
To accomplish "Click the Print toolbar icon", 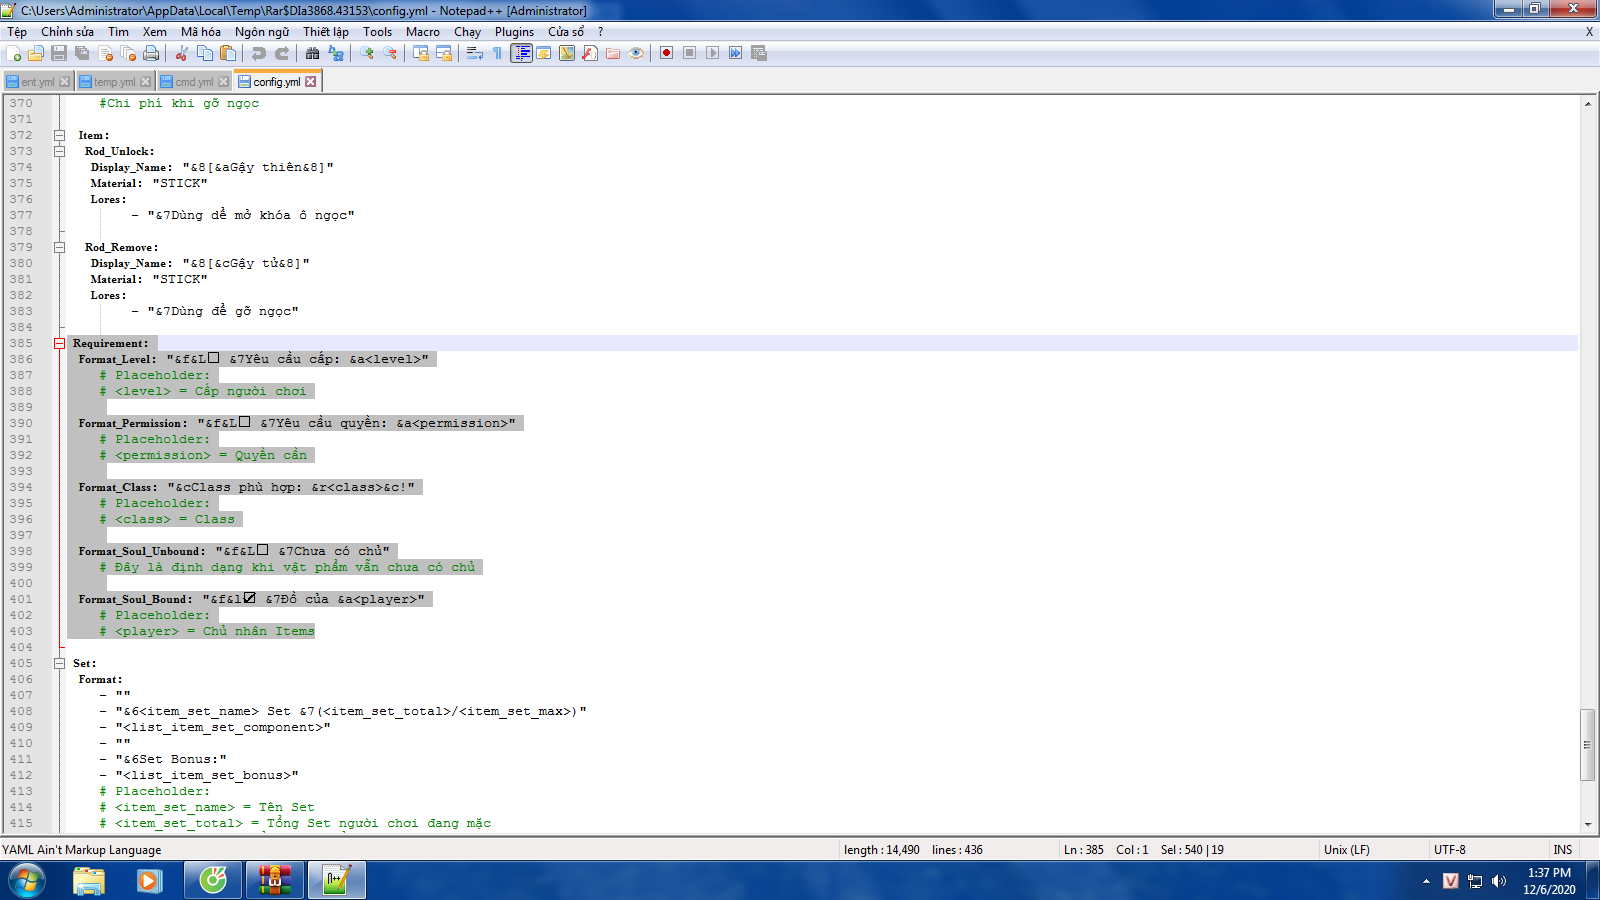I will coord(151,53).
